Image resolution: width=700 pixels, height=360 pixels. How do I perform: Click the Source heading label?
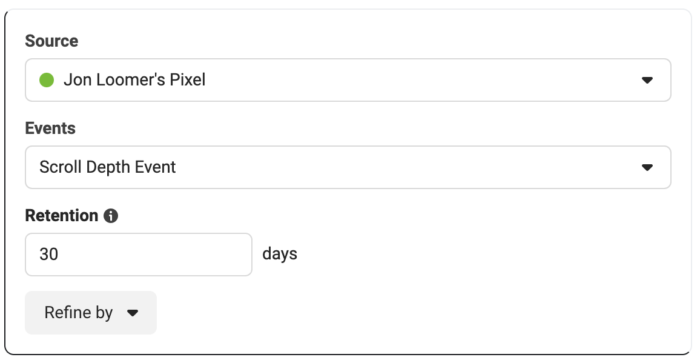pyautogui.click(x=51, y=41)
